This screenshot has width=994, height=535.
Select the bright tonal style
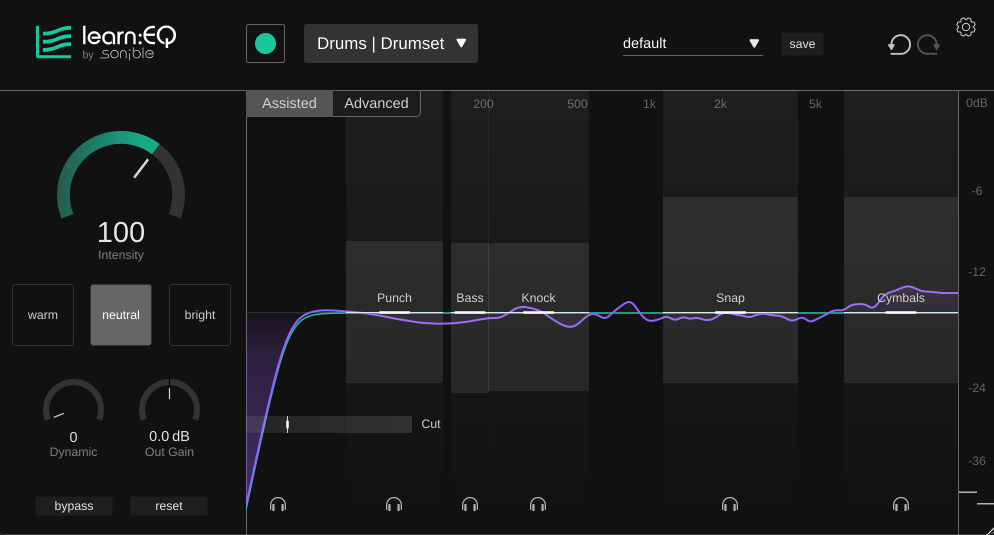(x=200, y=315)
